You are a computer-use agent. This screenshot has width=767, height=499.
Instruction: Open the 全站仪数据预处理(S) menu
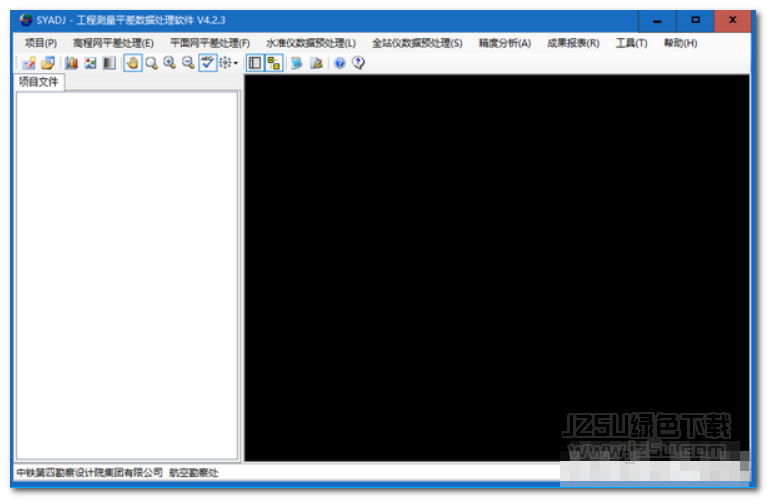coord(417,44)
